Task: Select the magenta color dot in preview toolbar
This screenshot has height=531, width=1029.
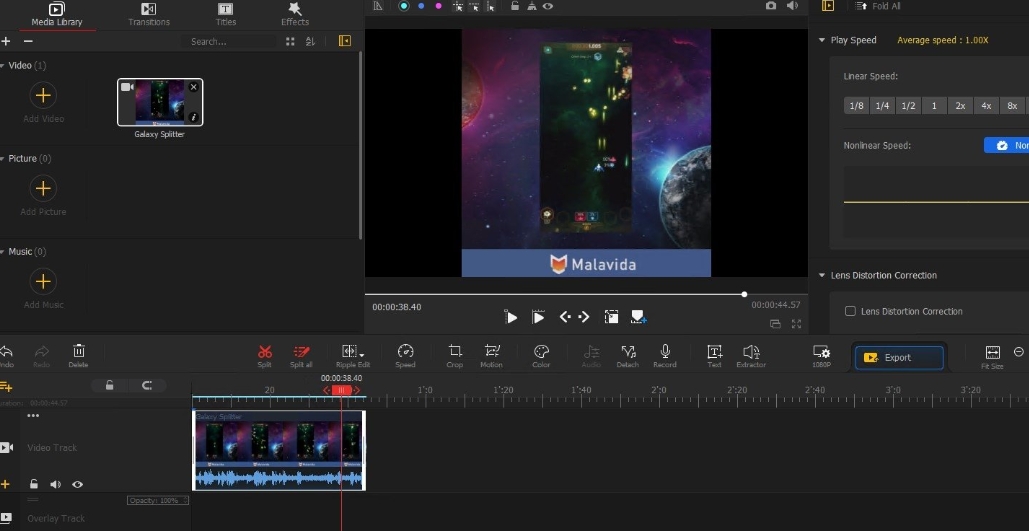Action: pos(438,6)
